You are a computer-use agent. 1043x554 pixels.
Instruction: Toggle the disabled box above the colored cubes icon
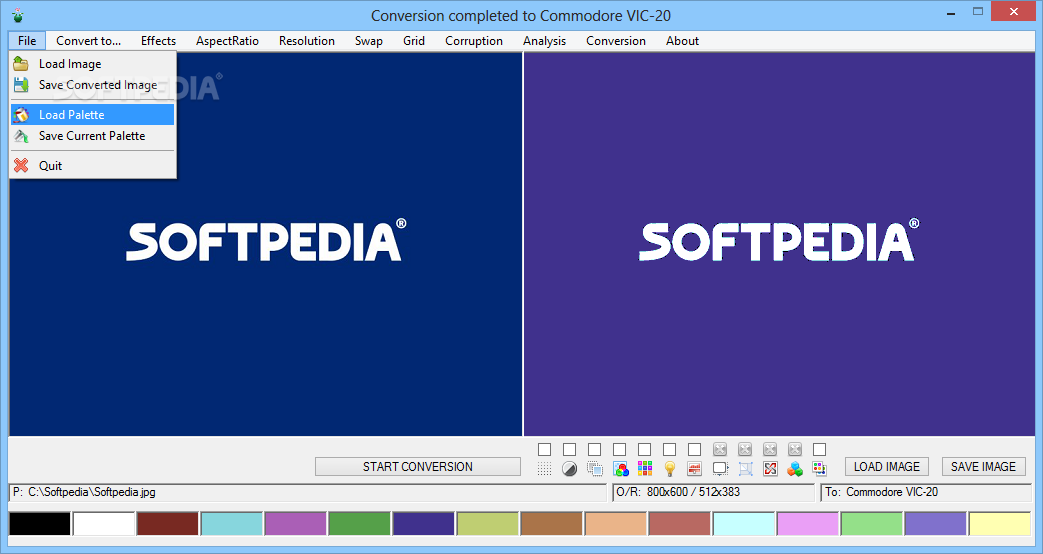tap(795, 450)
